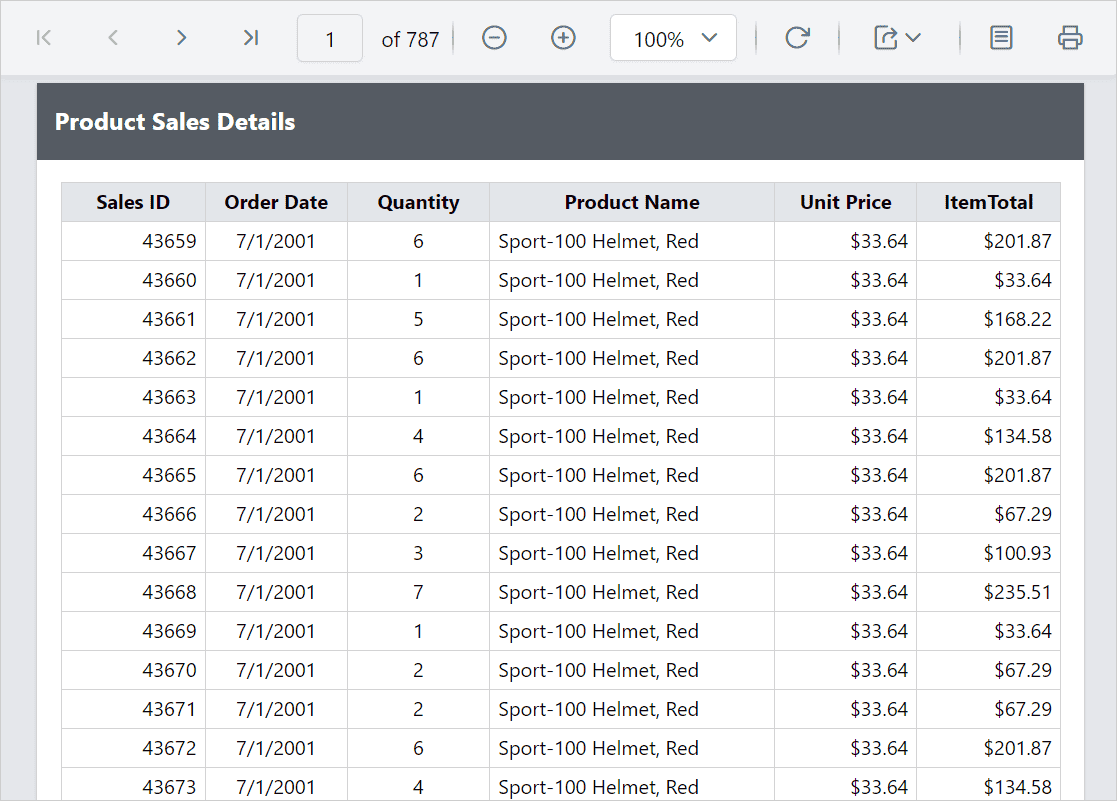The height and width of the screenshot is (801, 1117).
Task: Go to the previous page
Action: (x=113, y=38)
